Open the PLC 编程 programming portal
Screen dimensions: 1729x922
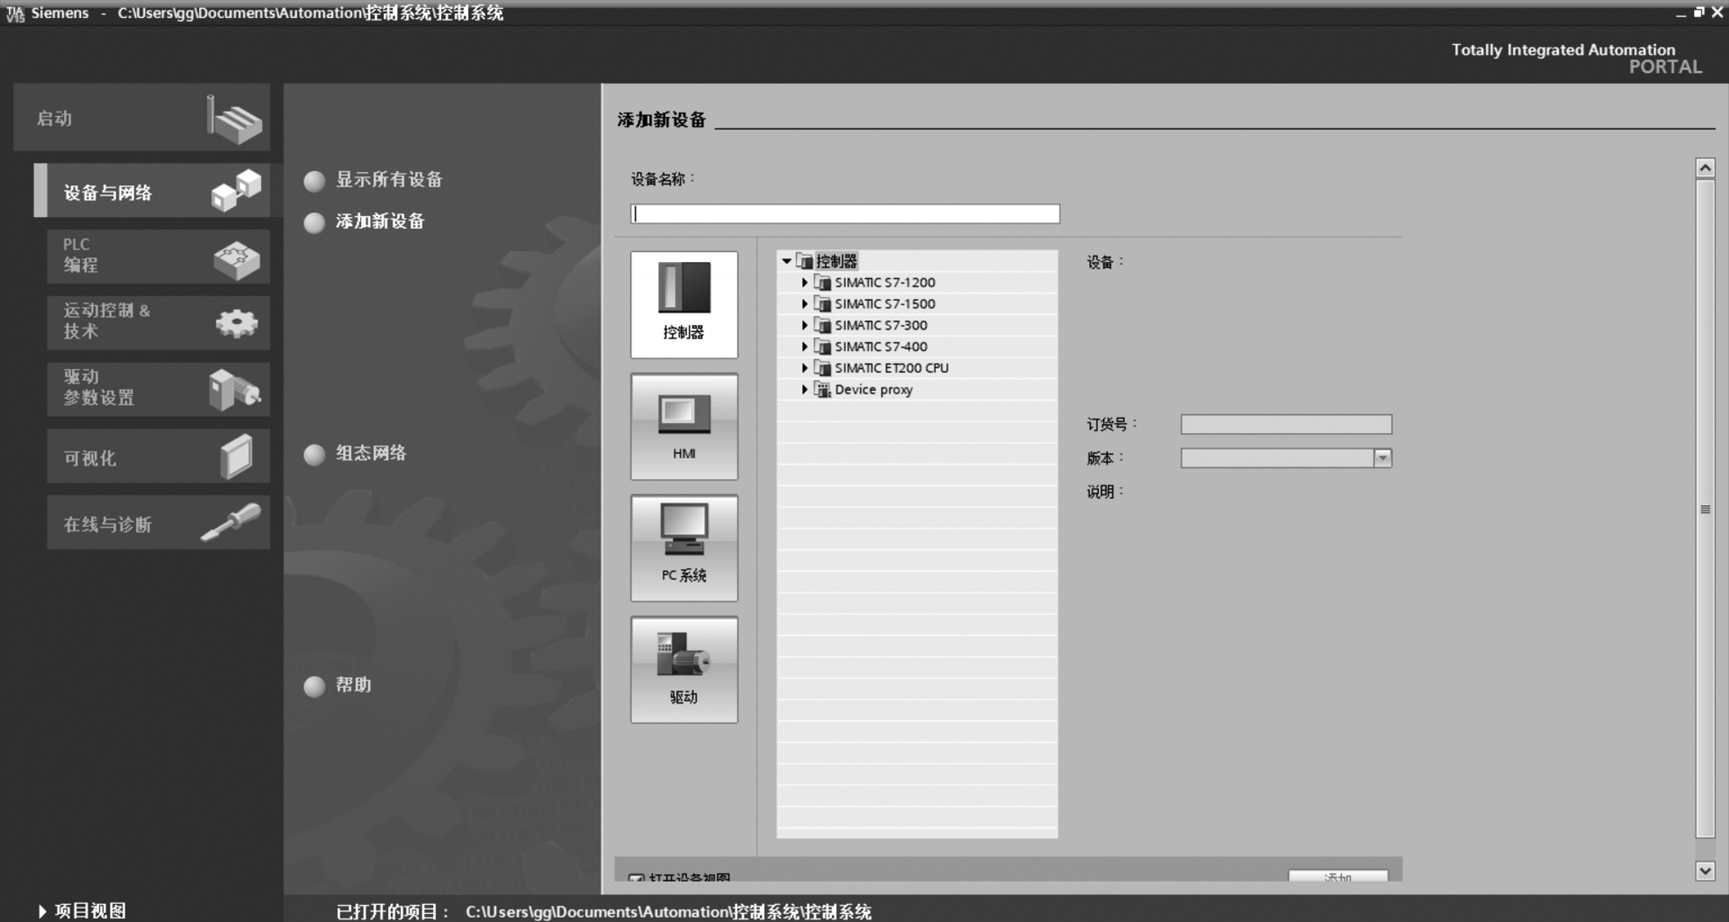(x=158, y=256)
